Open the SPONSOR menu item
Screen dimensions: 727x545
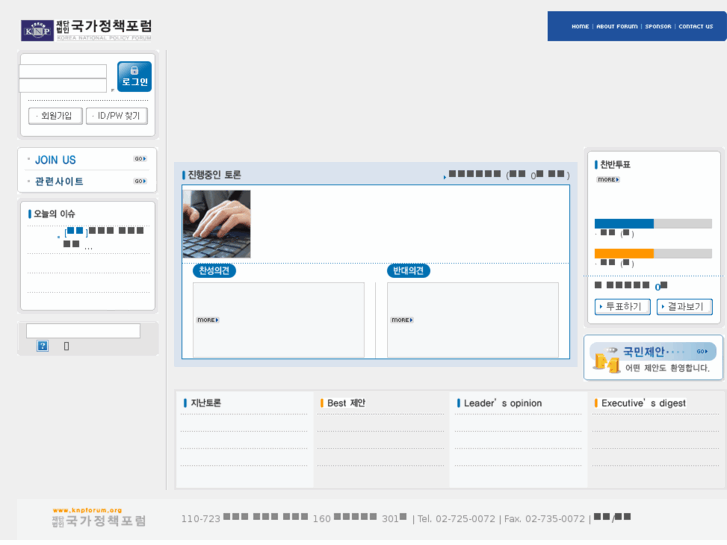658,26
